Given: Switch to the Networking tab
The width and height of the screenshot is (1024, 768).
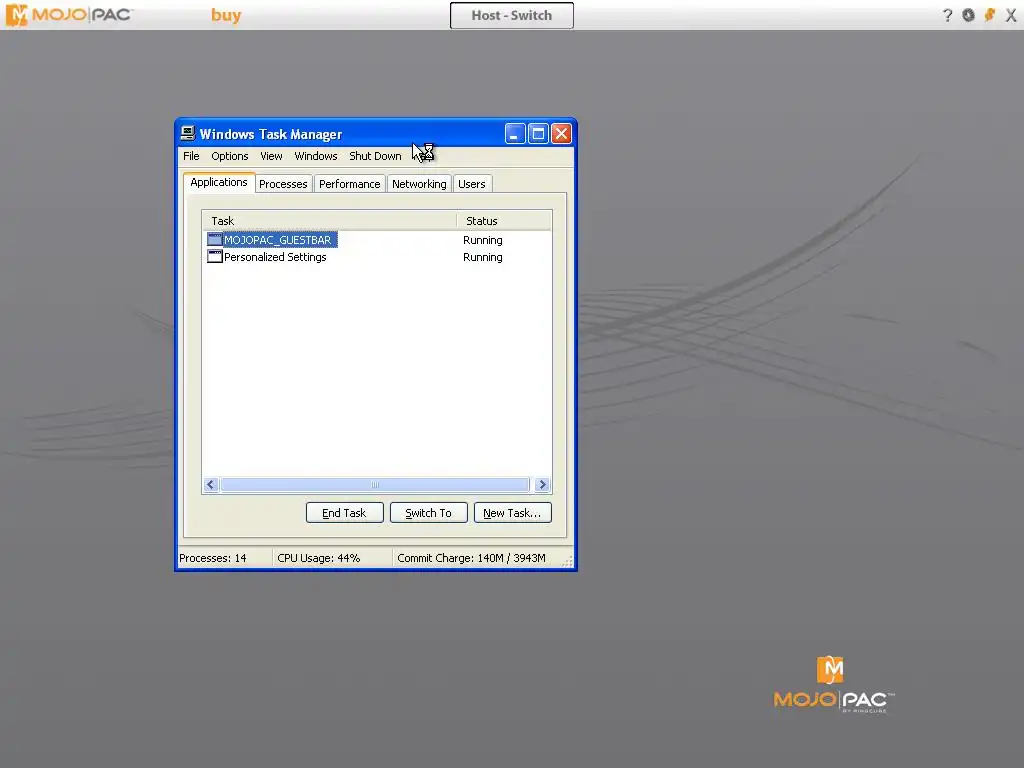Looking at the screenshot, I should click(x=419, y=184).
